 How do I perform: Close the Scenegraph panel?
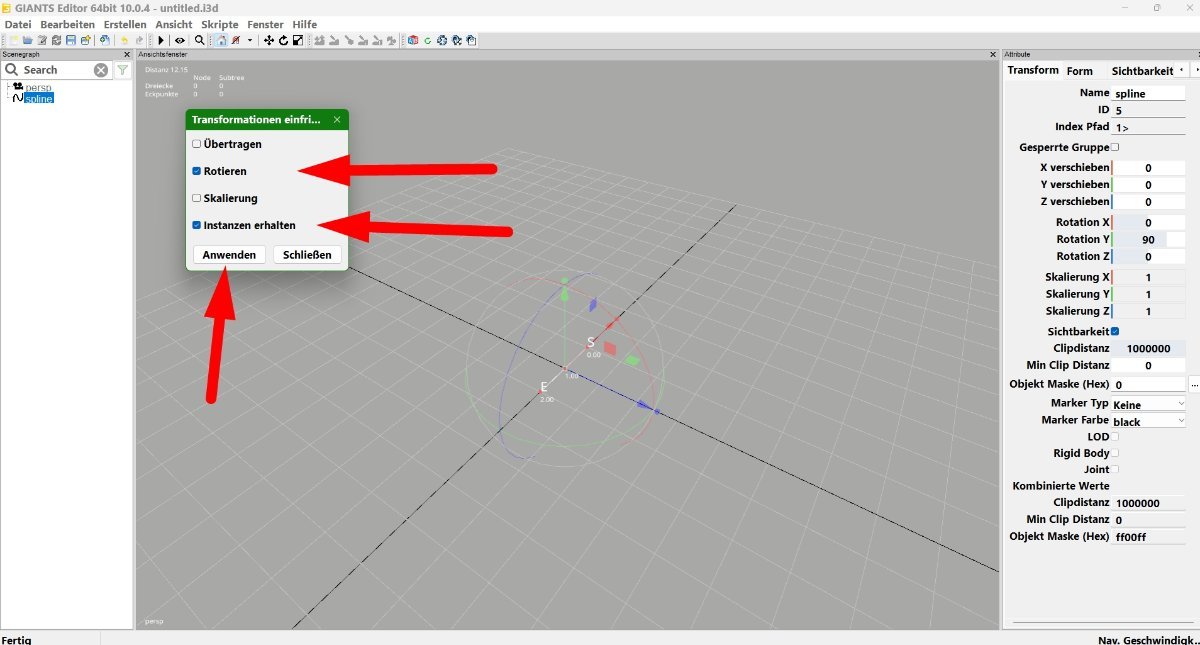(x=127, y=54)
